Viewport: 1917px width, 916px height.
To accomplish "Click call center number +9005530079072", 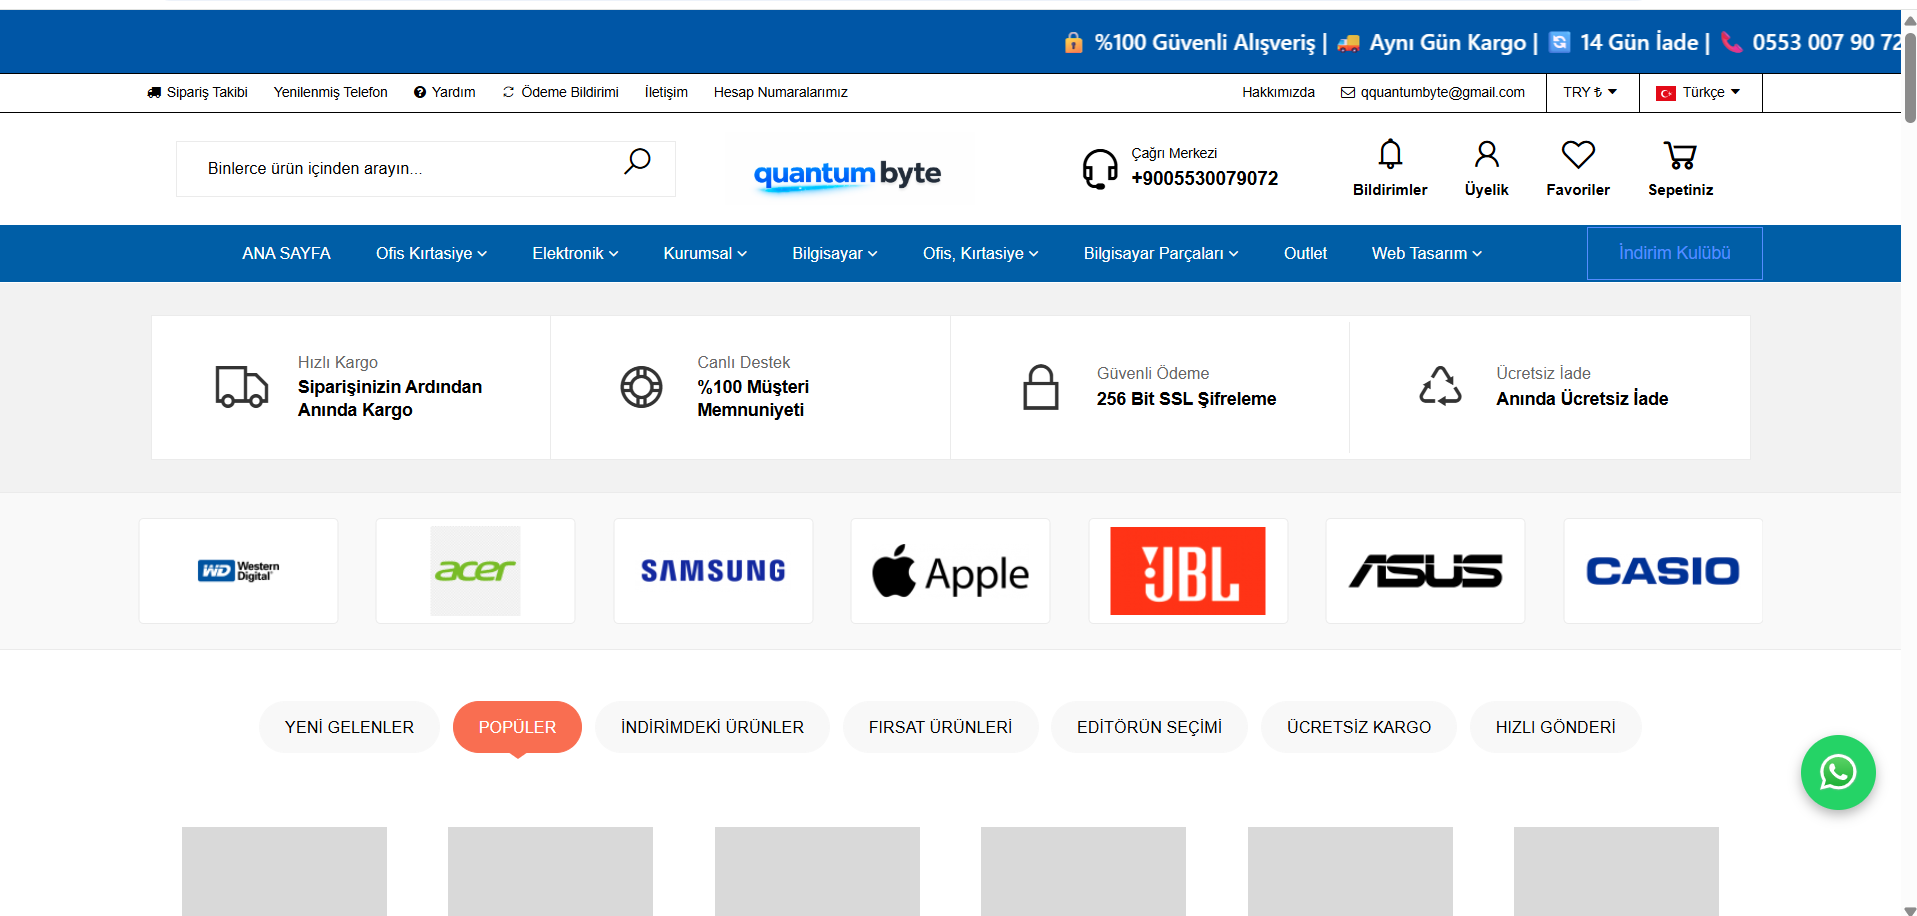I will click(x=1204, y=178).
